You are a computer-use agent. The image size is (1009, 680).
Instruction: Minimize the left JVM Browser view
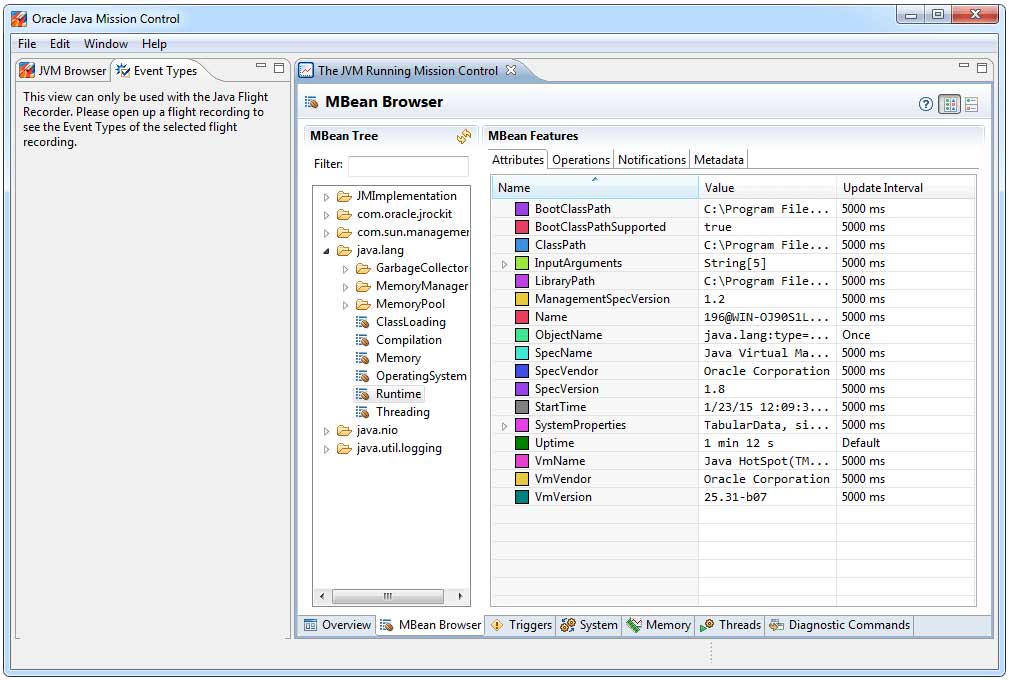[261, 66]
